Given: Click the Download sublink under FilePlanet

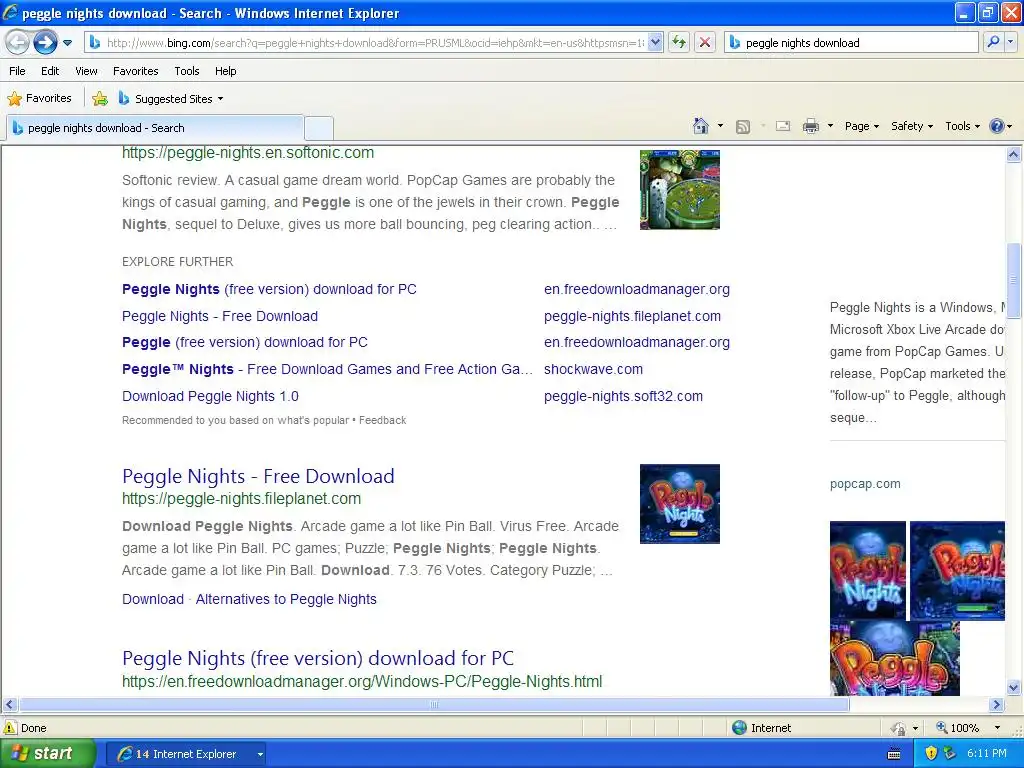Looking at the screenshot, I should click(153, 599).
